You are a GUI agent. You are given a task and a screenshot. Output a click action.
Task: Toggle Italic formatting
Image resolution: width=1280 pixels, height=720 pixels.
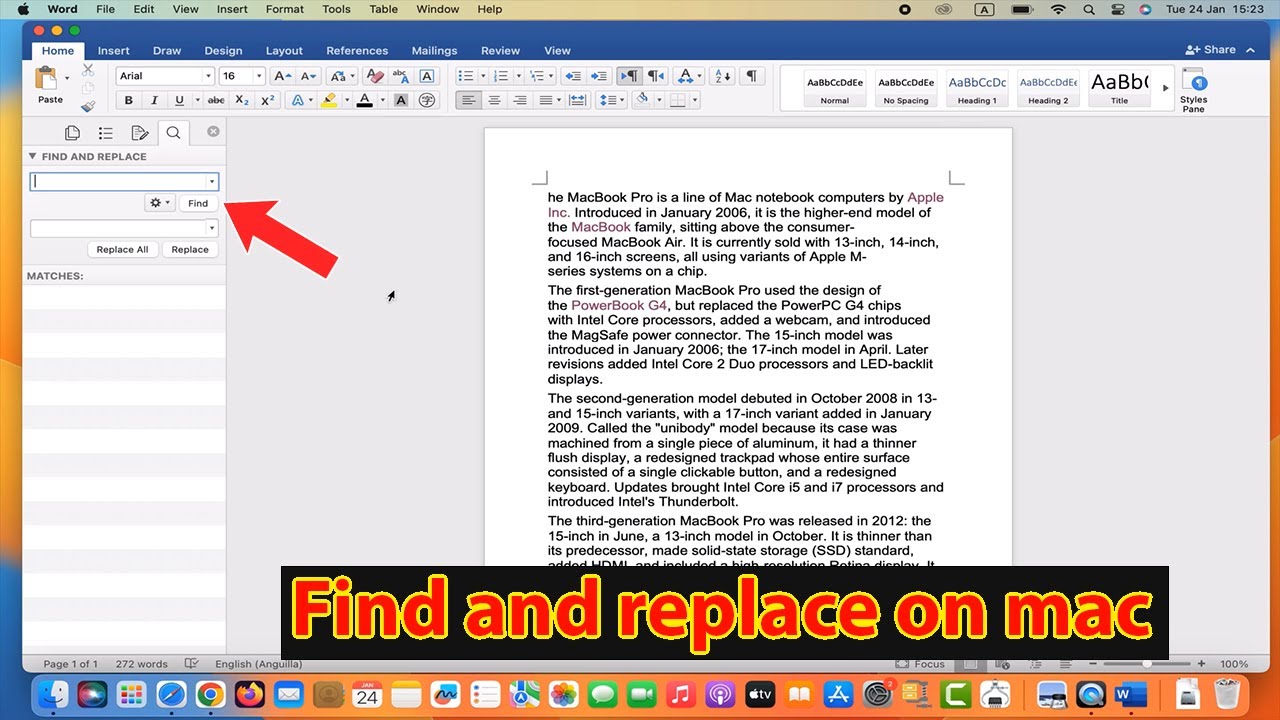pyautogui.click(x=154, y=100)
